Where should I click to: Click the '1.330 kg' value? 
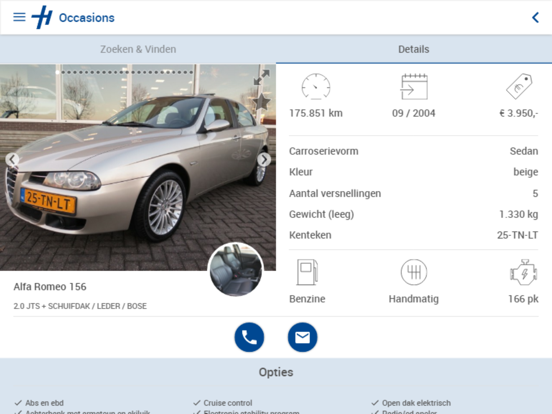519,214
